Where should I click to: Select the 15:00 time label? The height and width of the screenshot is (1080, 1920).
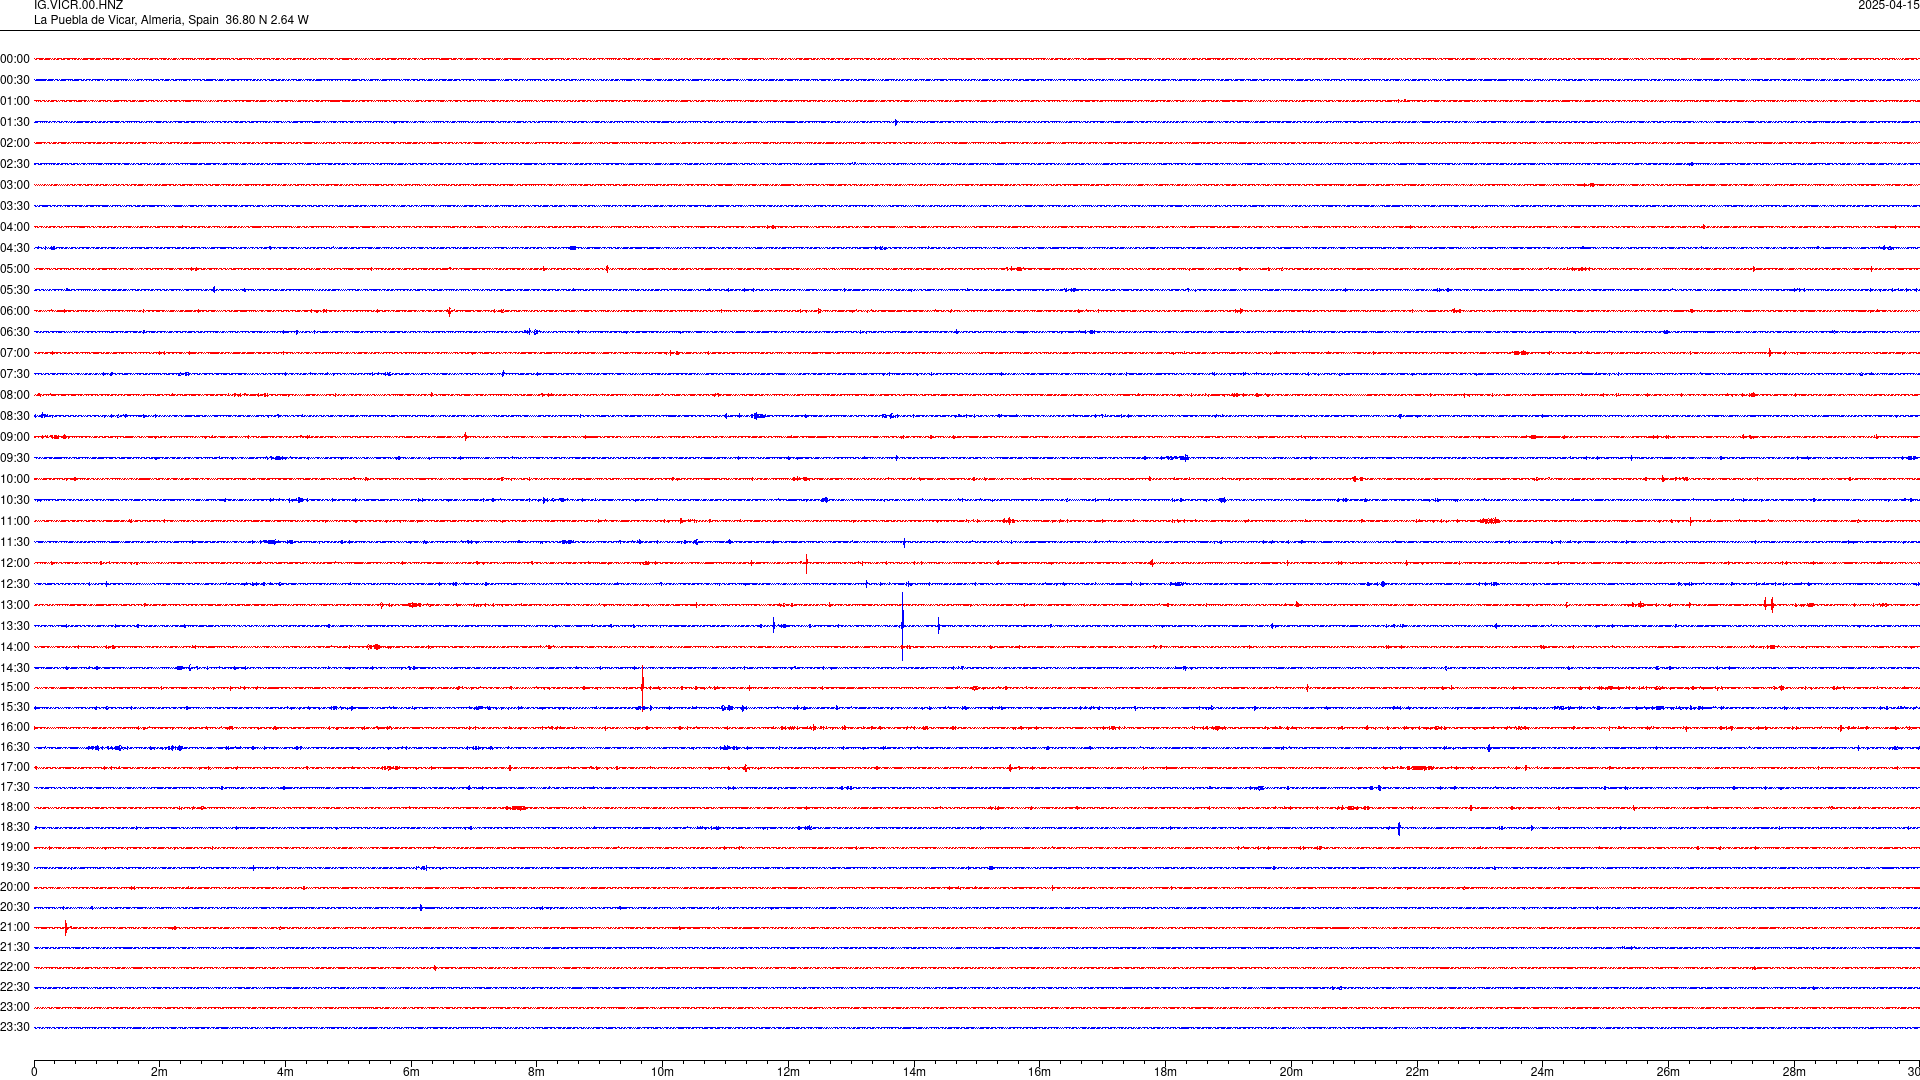pos(15,687)
